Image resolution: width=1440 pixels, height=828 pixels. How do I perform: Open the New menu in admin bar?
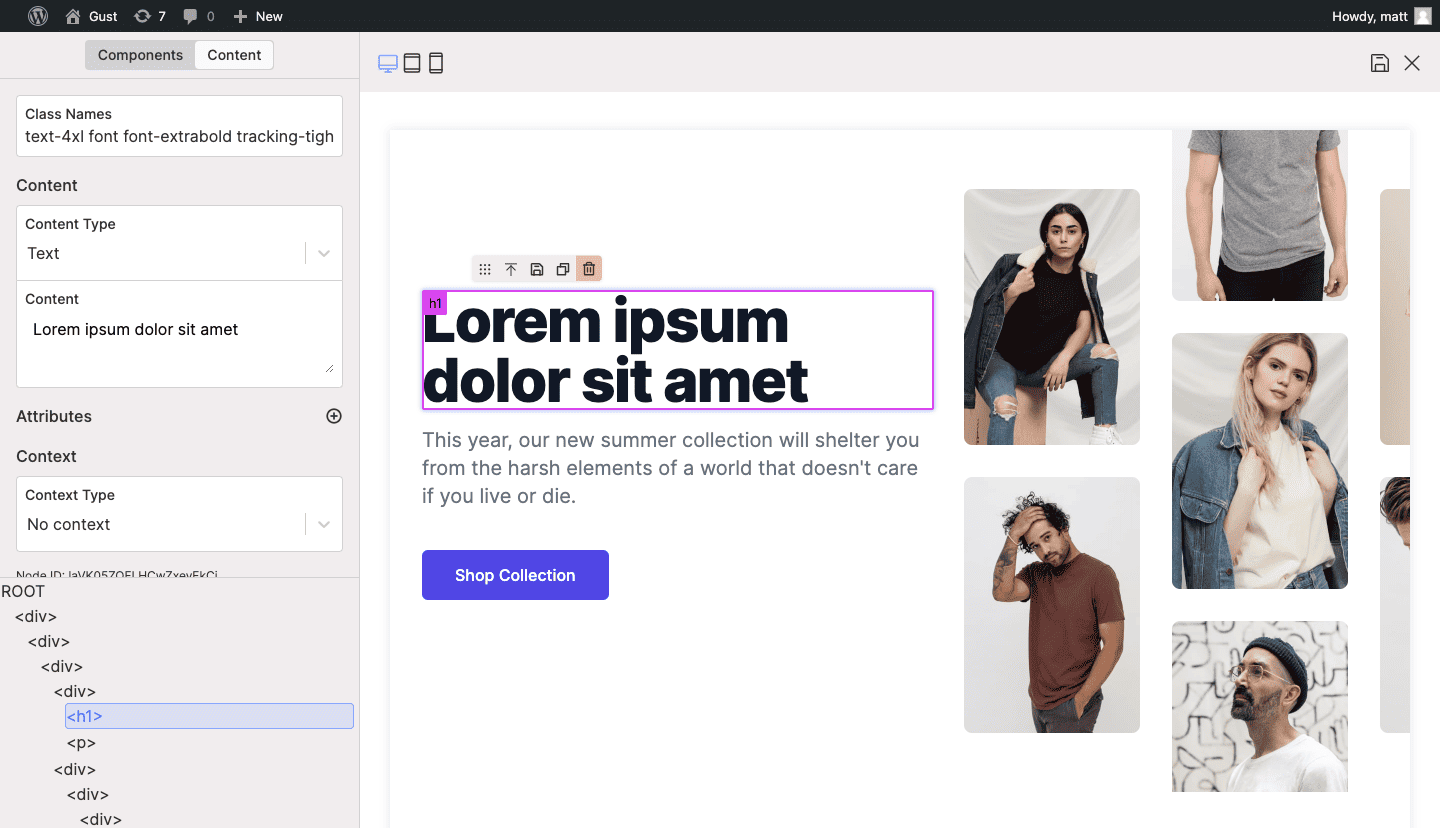(258, 16)
